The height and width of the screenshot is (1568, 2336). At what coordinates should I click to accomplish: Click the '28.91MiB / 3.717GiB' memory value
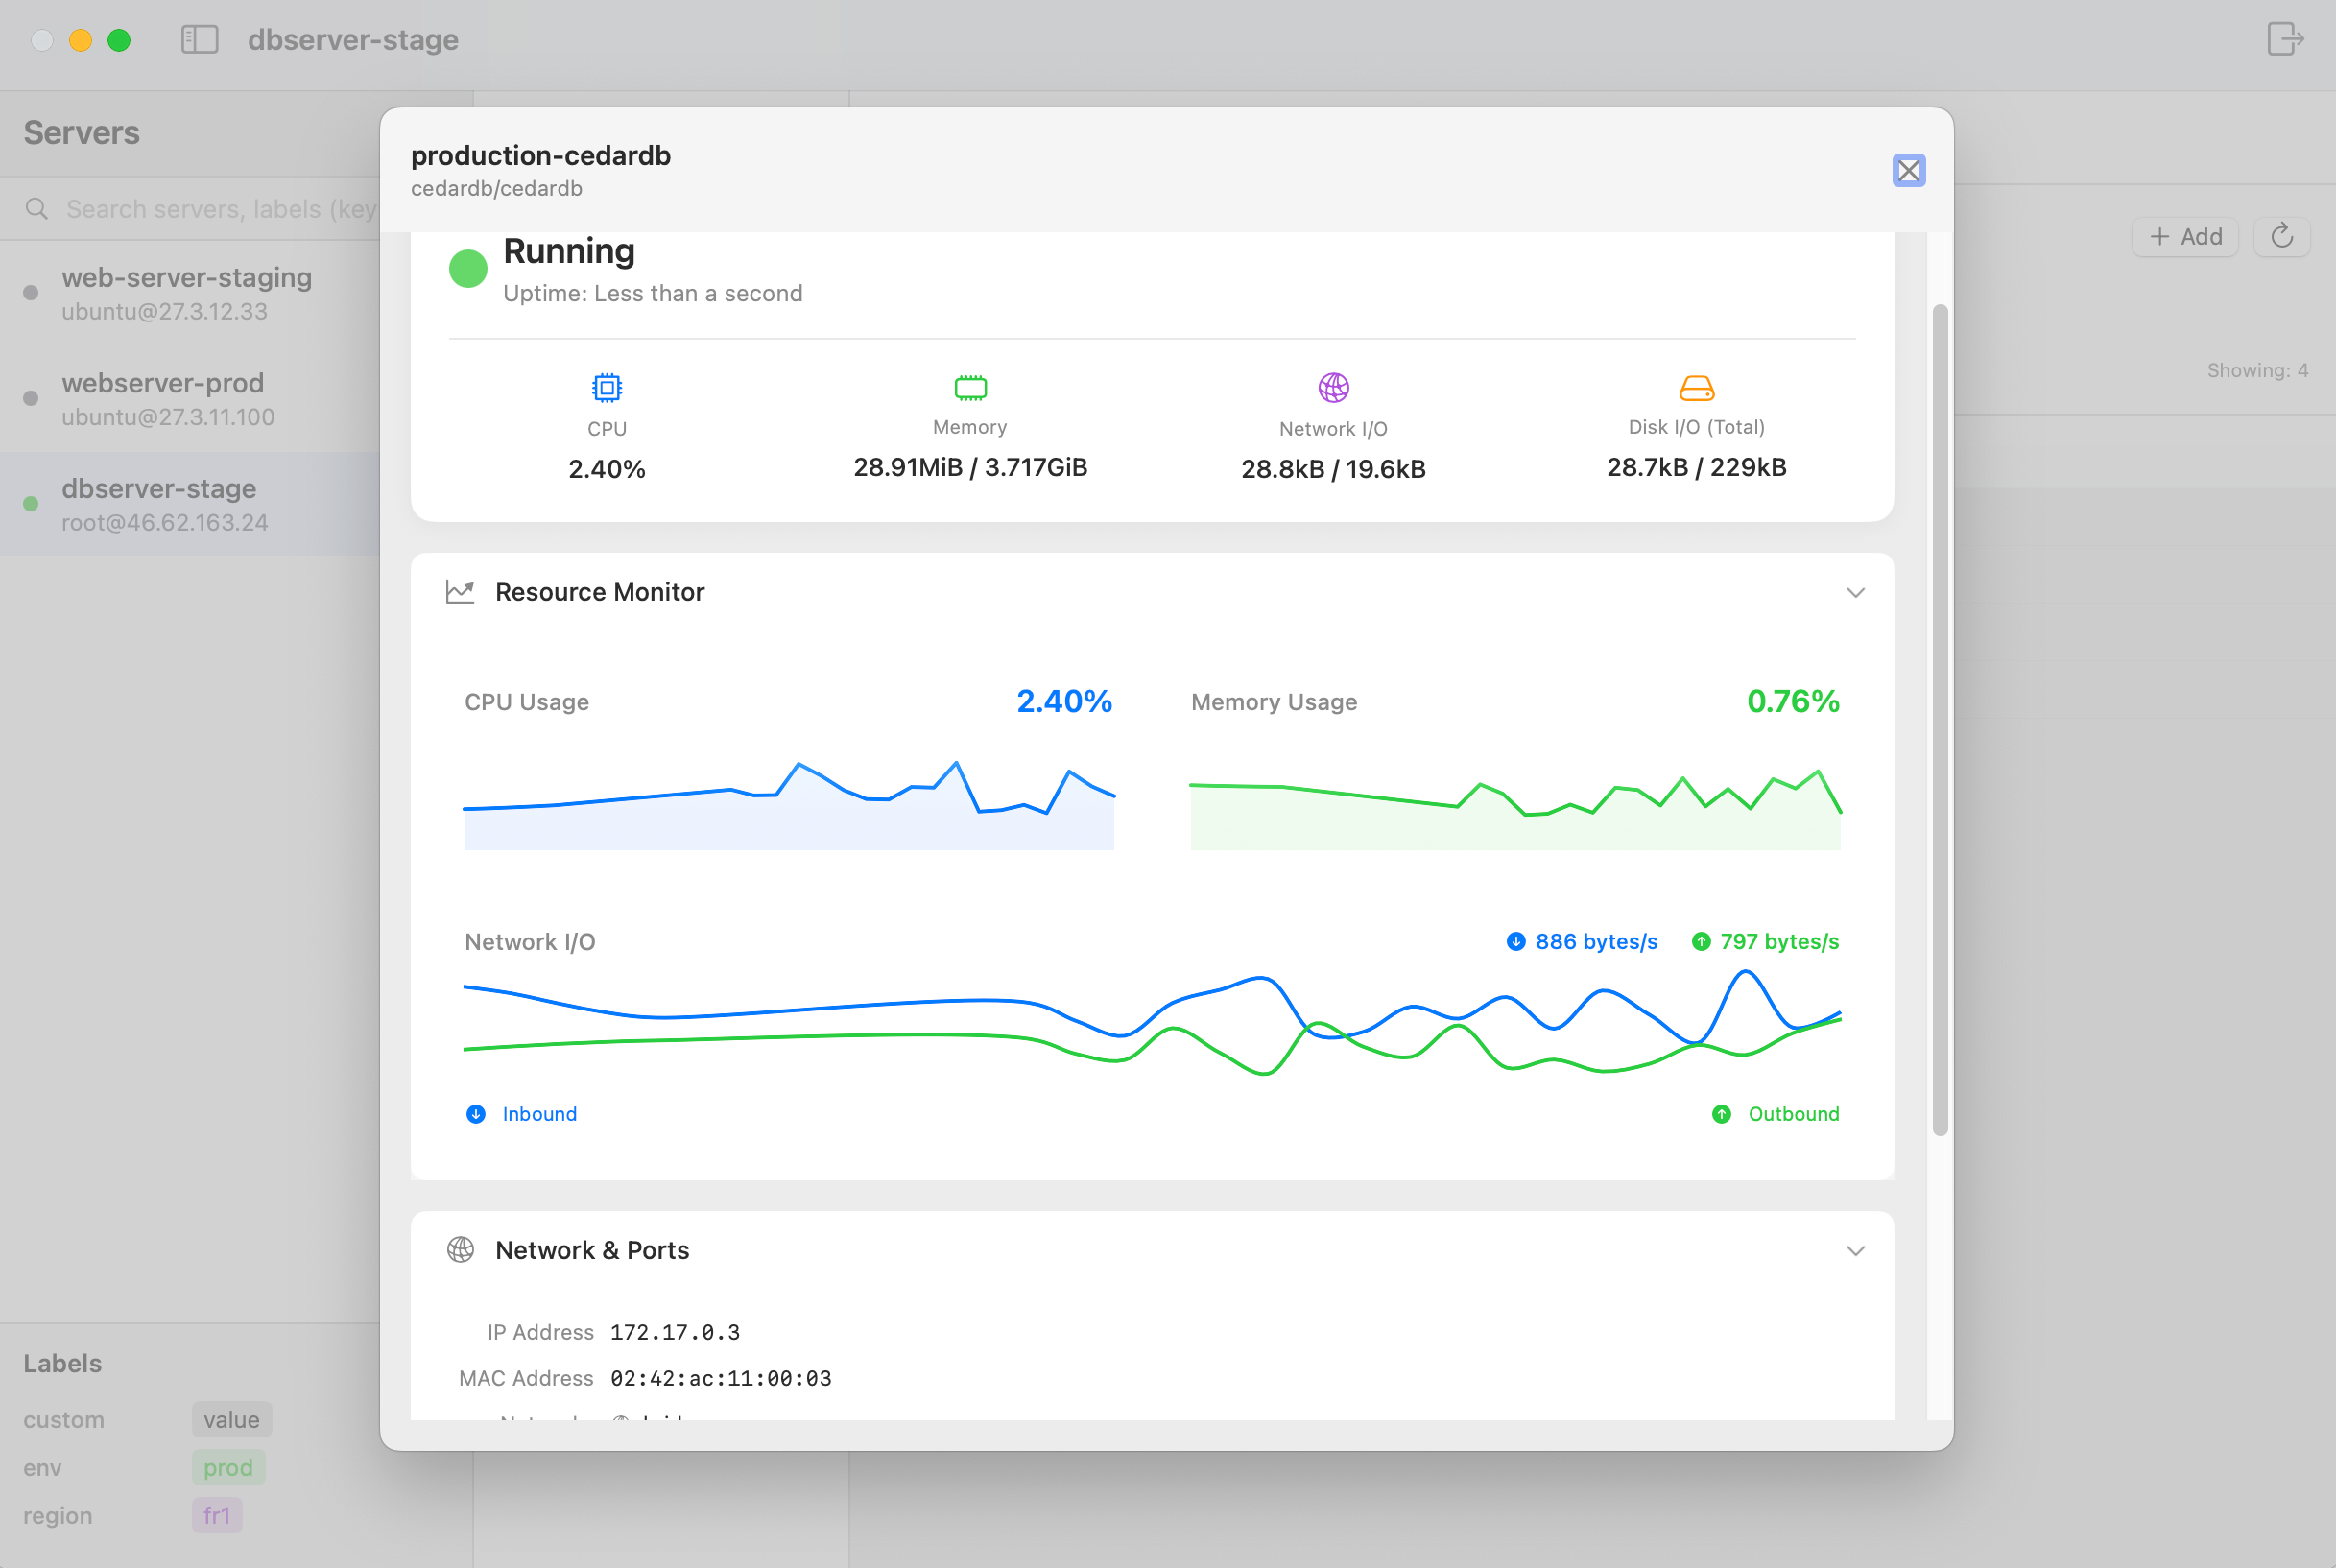click(970, 468)
